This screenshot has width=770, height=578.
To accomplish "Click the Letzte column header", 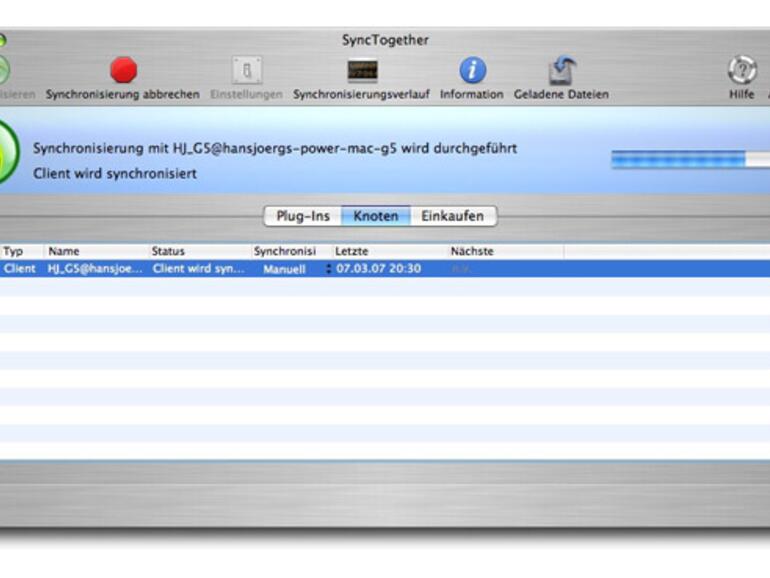I will 390,251.
